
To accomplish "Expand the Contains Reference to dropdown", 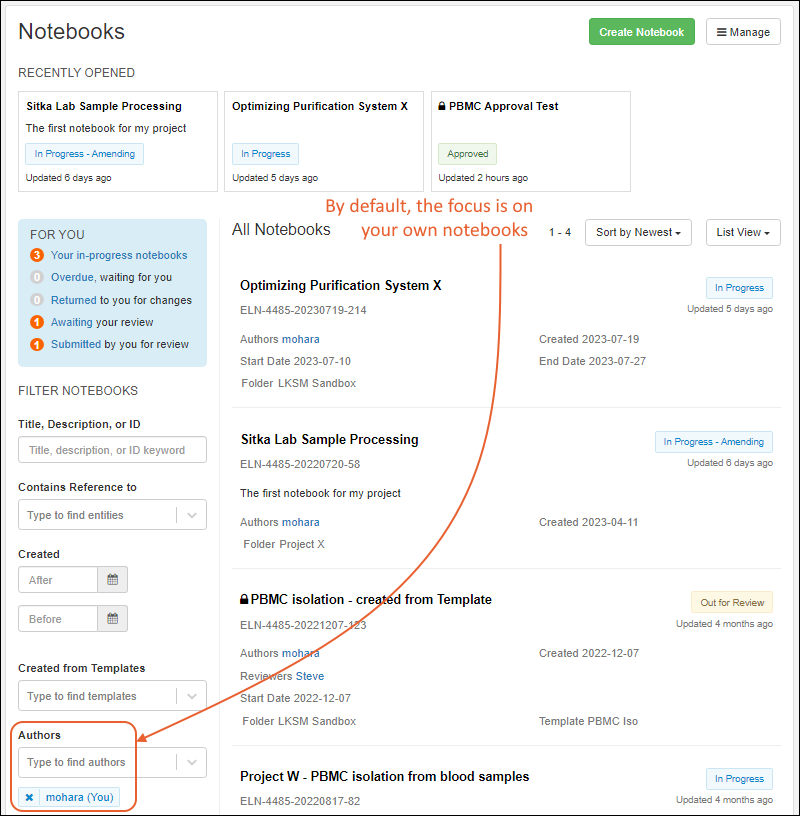I will point(192,515).
